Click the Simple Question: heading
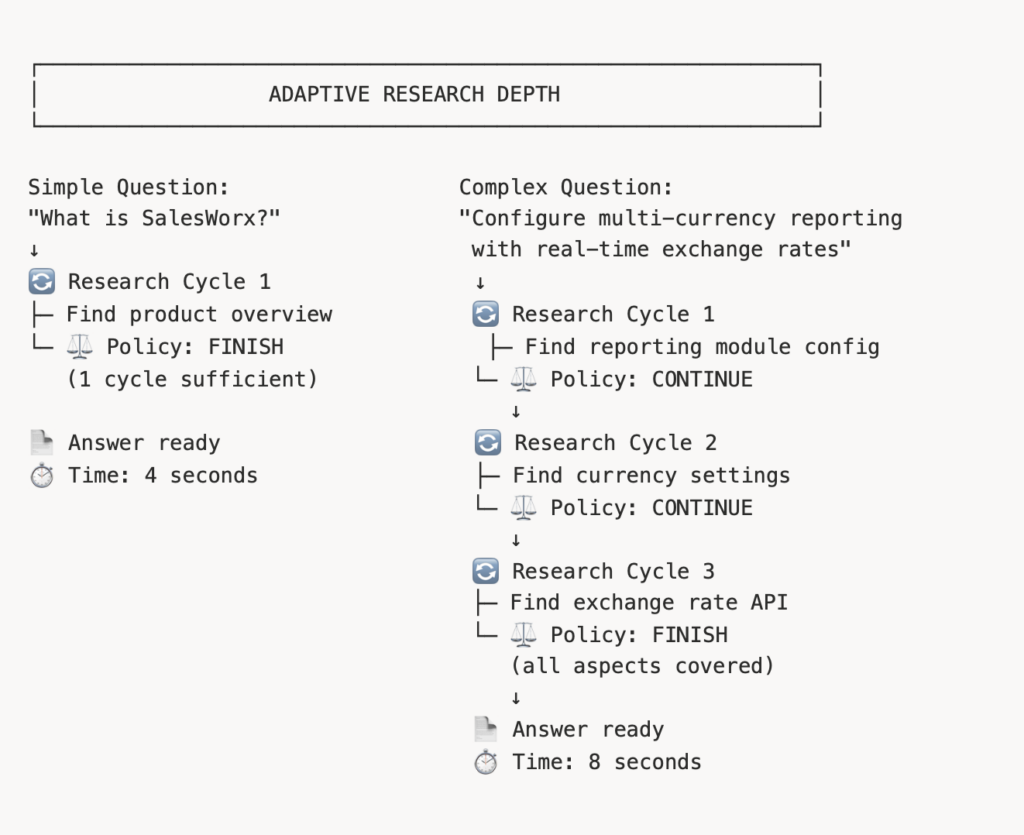Viewport: 1024px width, 835px height. [129, 187]
